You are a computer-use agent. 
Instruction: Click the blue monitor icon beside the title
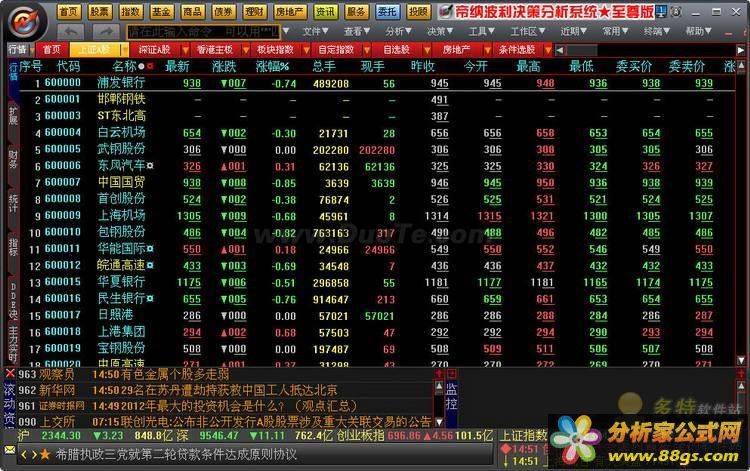point(662,11)
